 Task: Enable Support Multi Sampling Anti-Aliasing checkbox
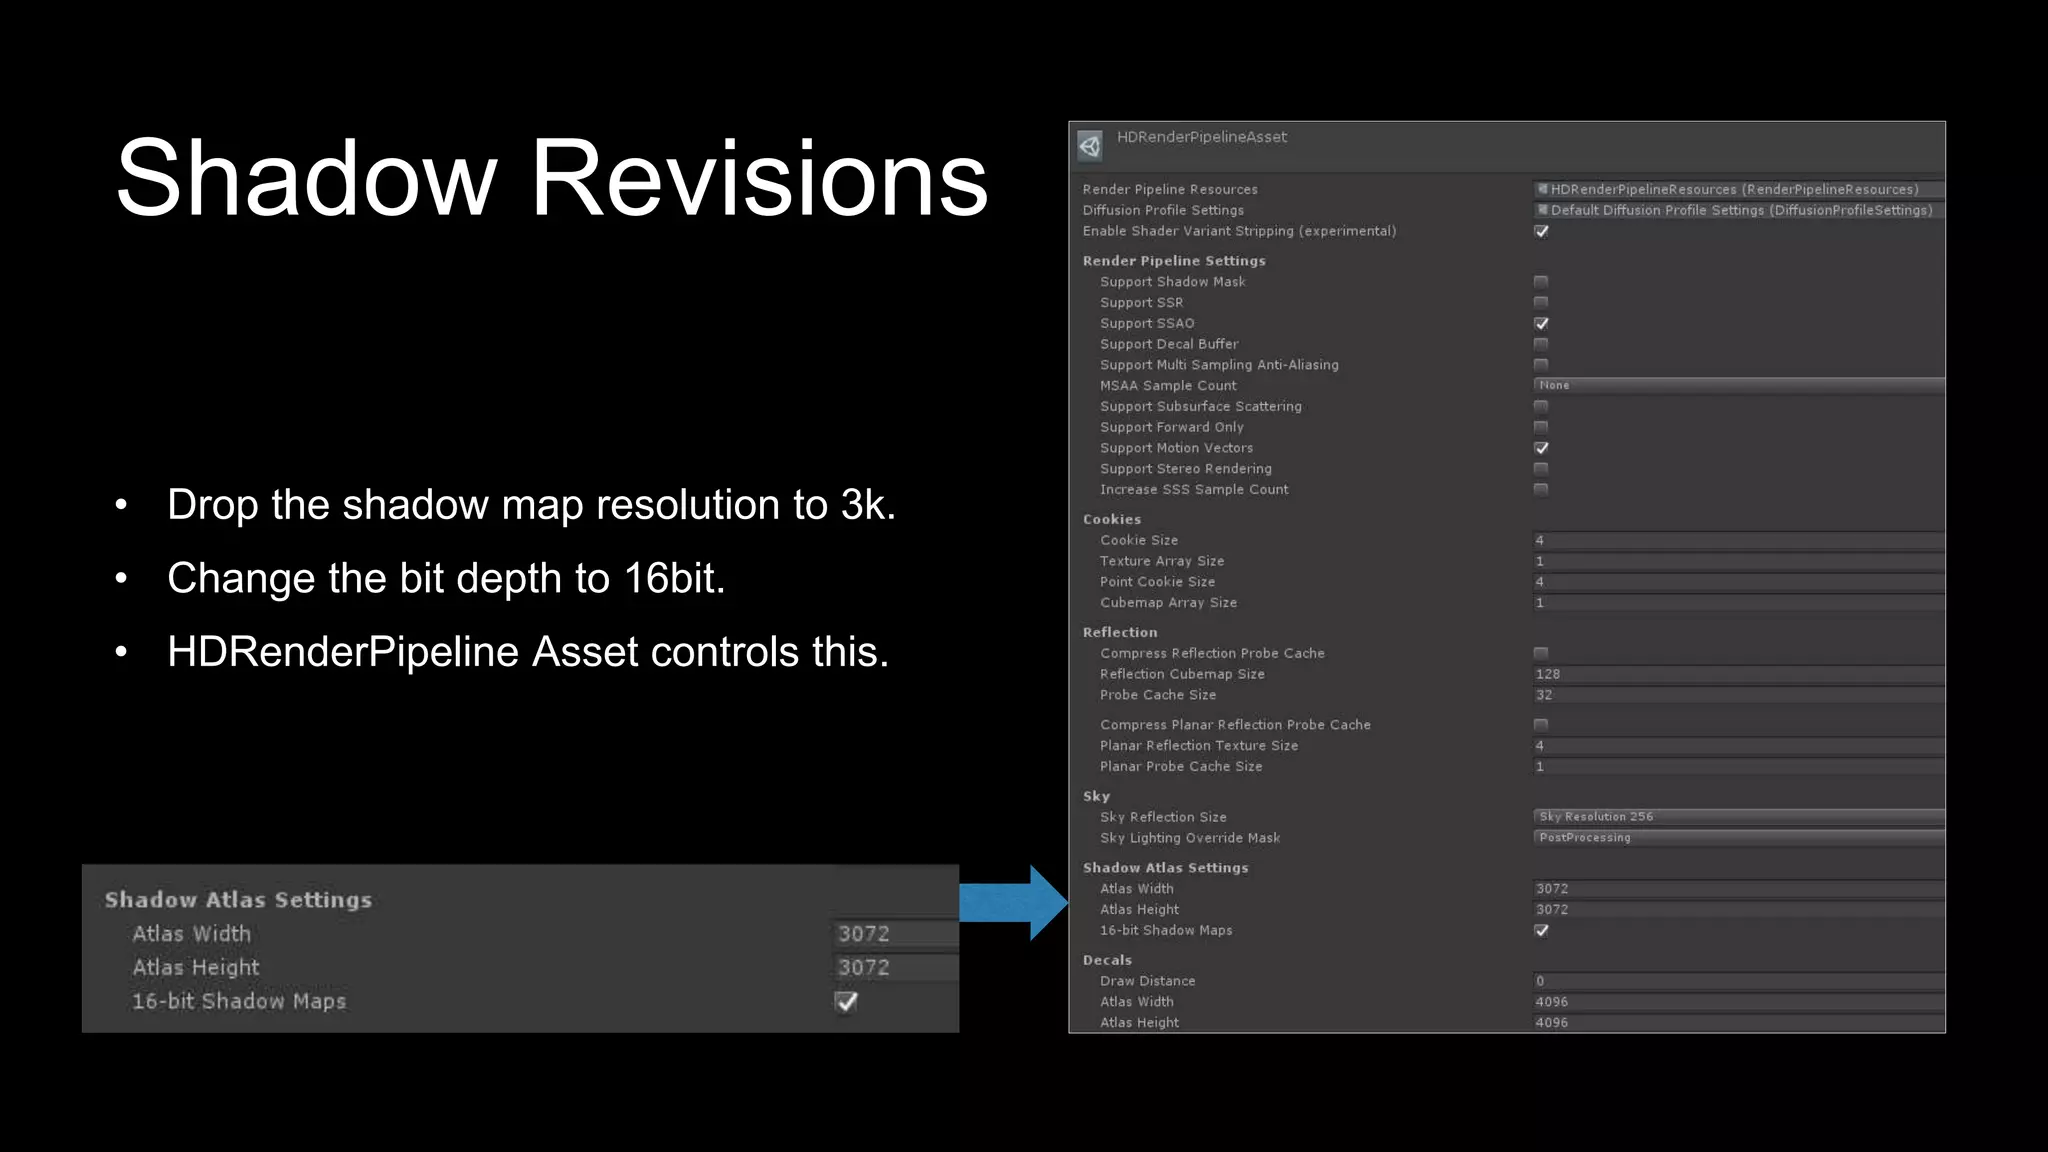pyautogui.click(x=1541, y=365)
